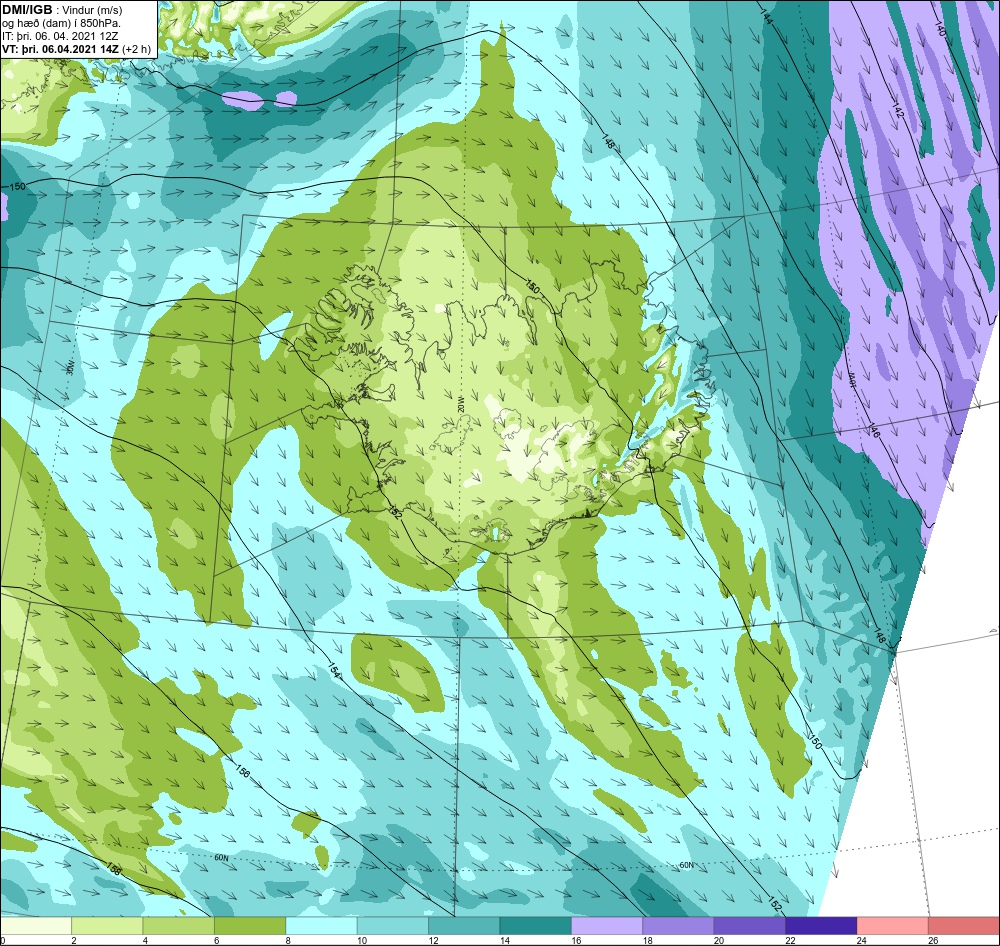Click the legend tick value '16'
Viewport: 1000px width, 946px height.
(x=577, y=940)
